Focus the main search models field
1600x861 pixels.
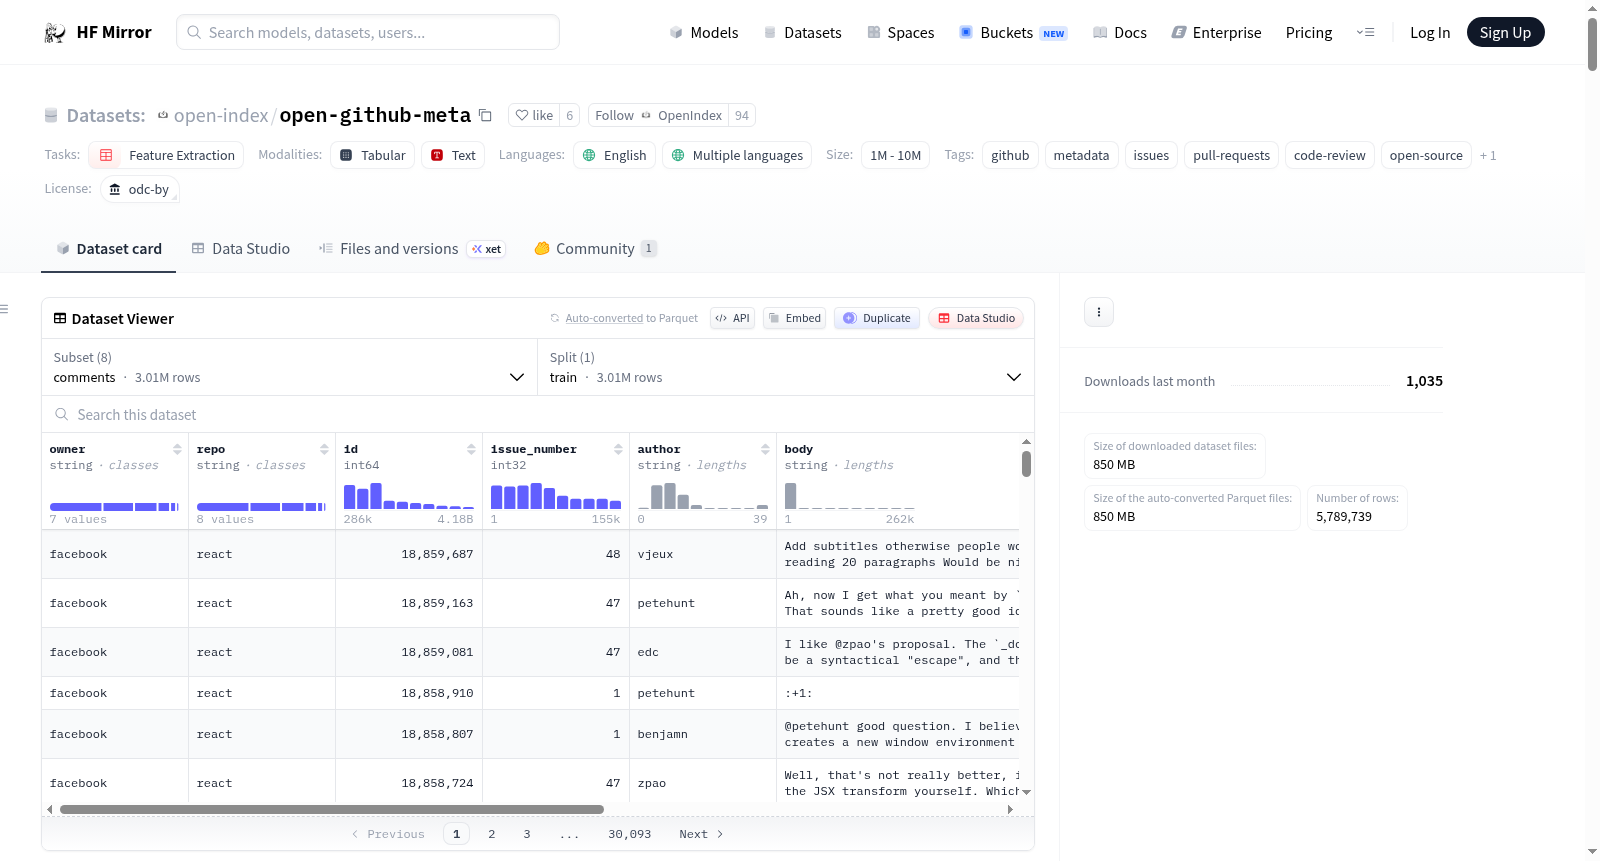pyautogui.click(x=368, y=32)
